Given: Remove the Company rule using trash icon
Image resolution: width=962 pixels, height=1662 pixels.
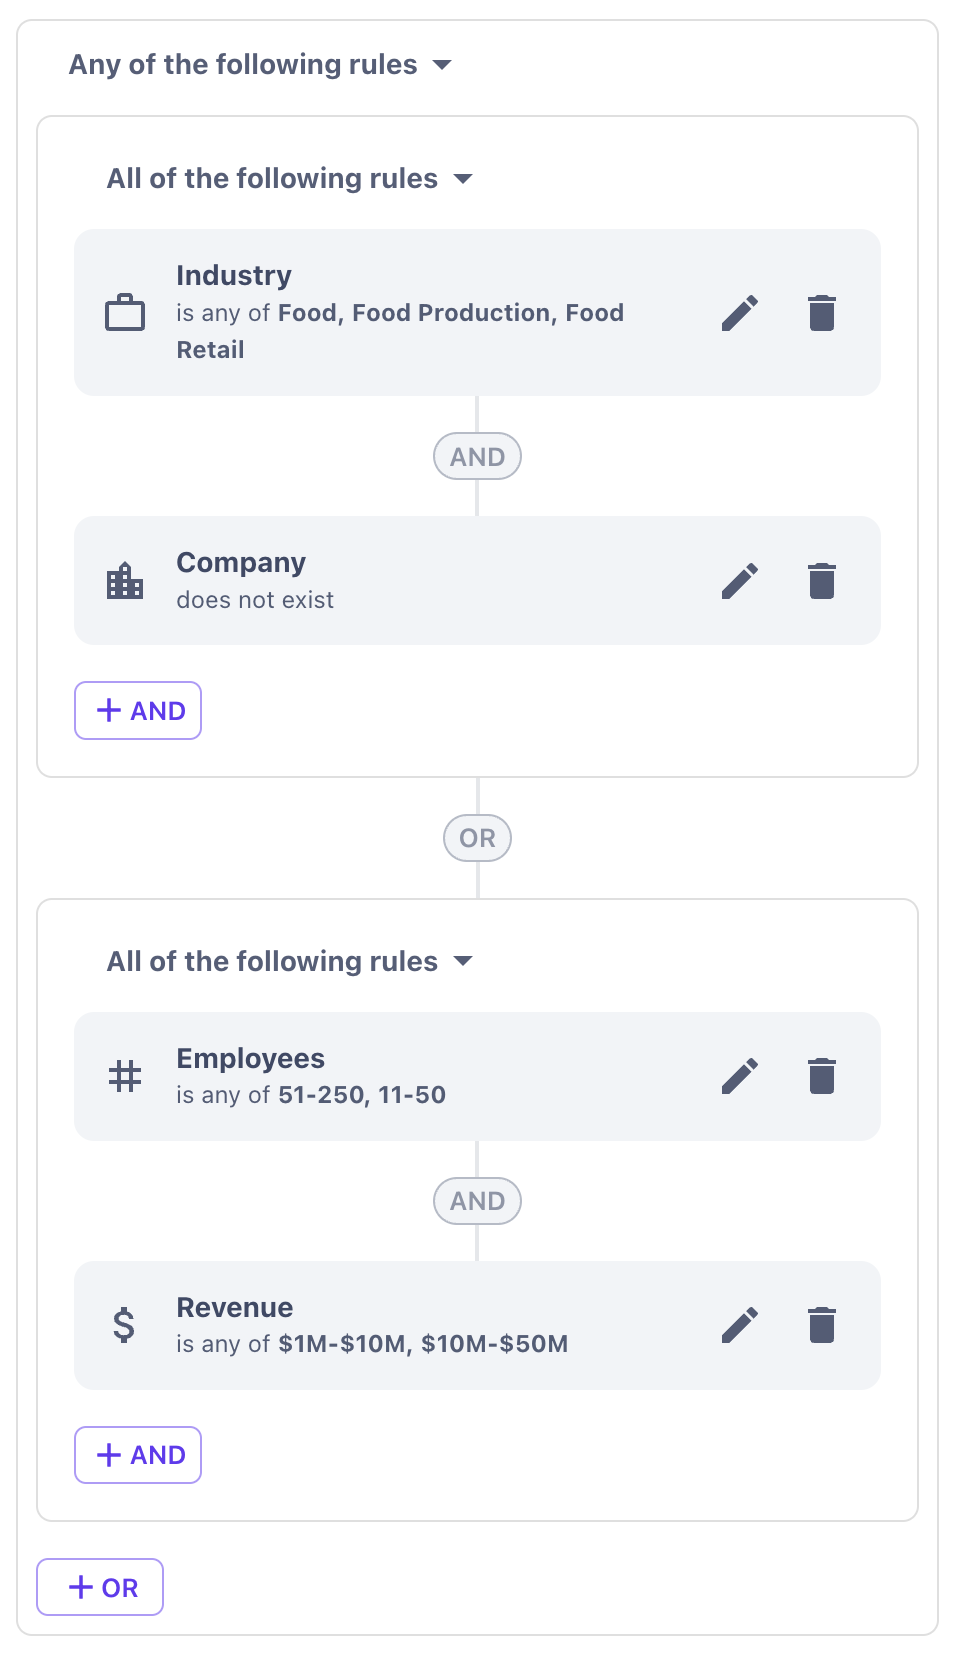Looking at the screenshot, I should tap(821, 581).
